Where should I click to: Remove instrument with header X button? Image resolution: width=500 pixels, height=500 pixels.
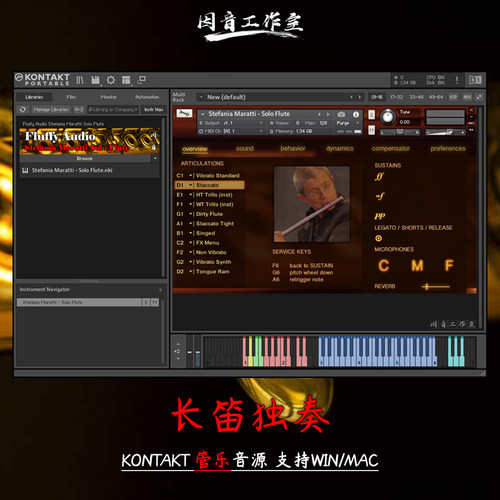coord(471,110)
